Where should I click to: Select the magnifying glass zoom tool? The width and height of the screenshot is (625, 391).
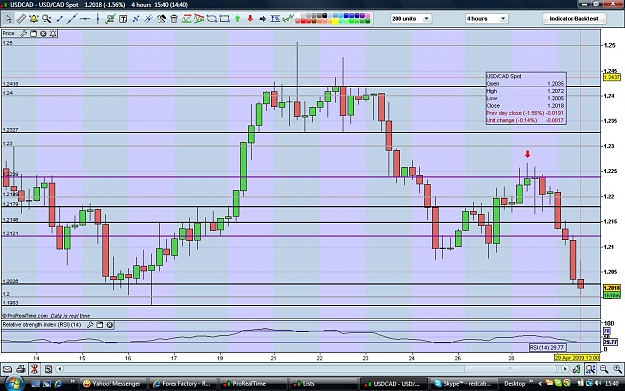click(47, 19)
